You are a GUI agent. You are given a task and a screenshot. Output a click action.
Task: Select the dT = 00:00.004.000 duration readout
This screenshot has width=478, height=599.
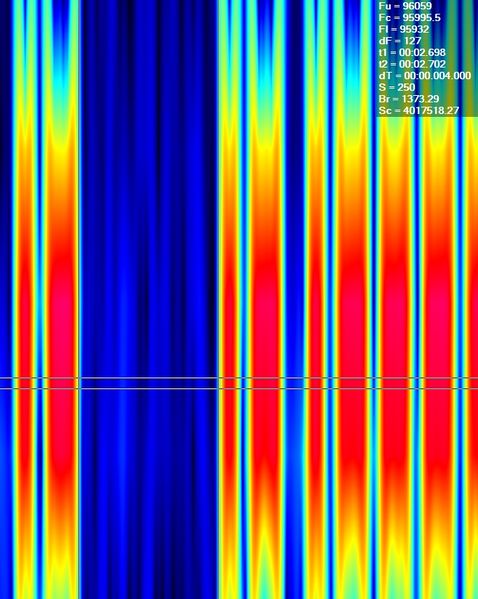(x=425, y=76)
